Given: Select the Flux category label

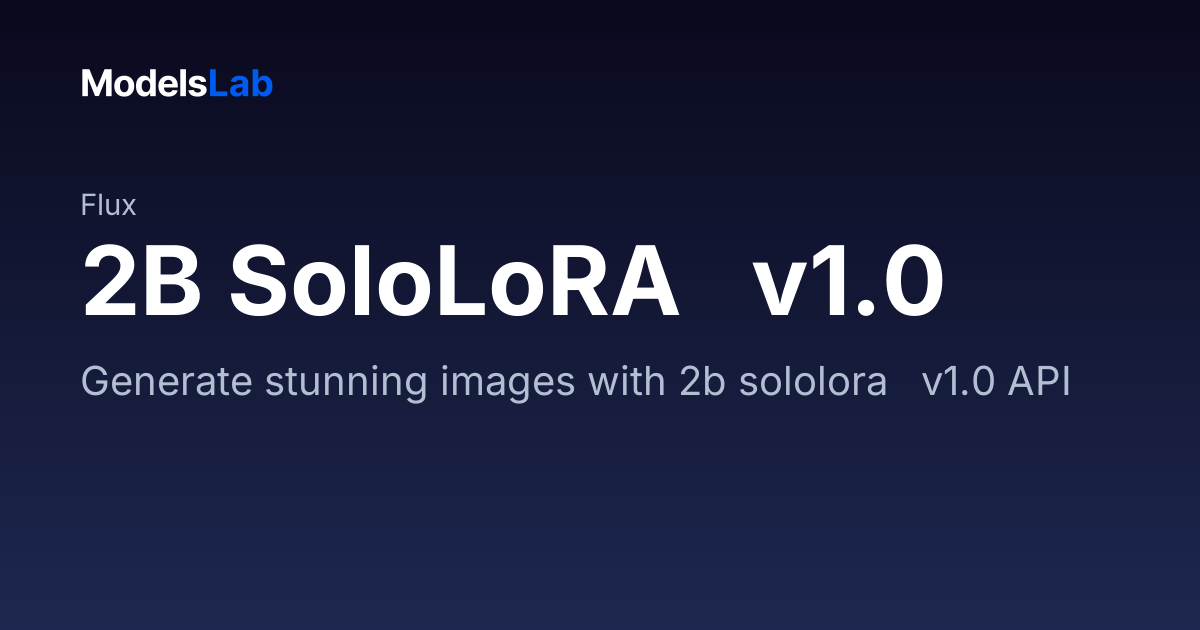Looking at the screenshot, I should tap(108, 206).
